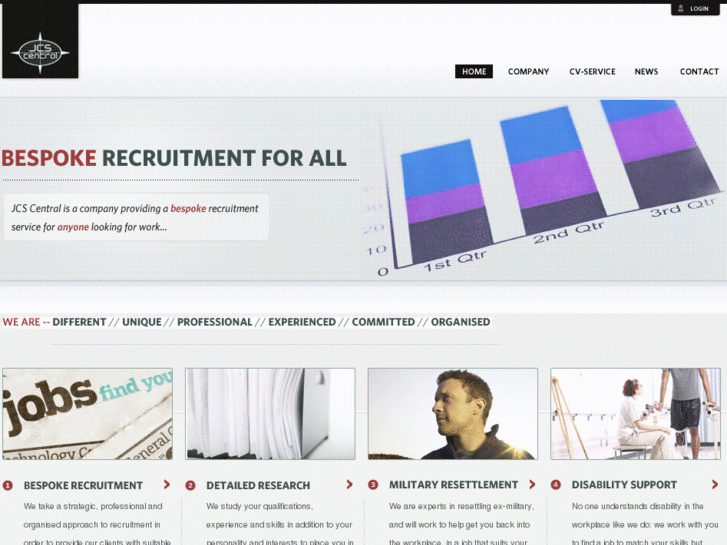This screenshot has height=545, width=727.
Task: Open the Disability Support heading link
Action: coord(624,485)
